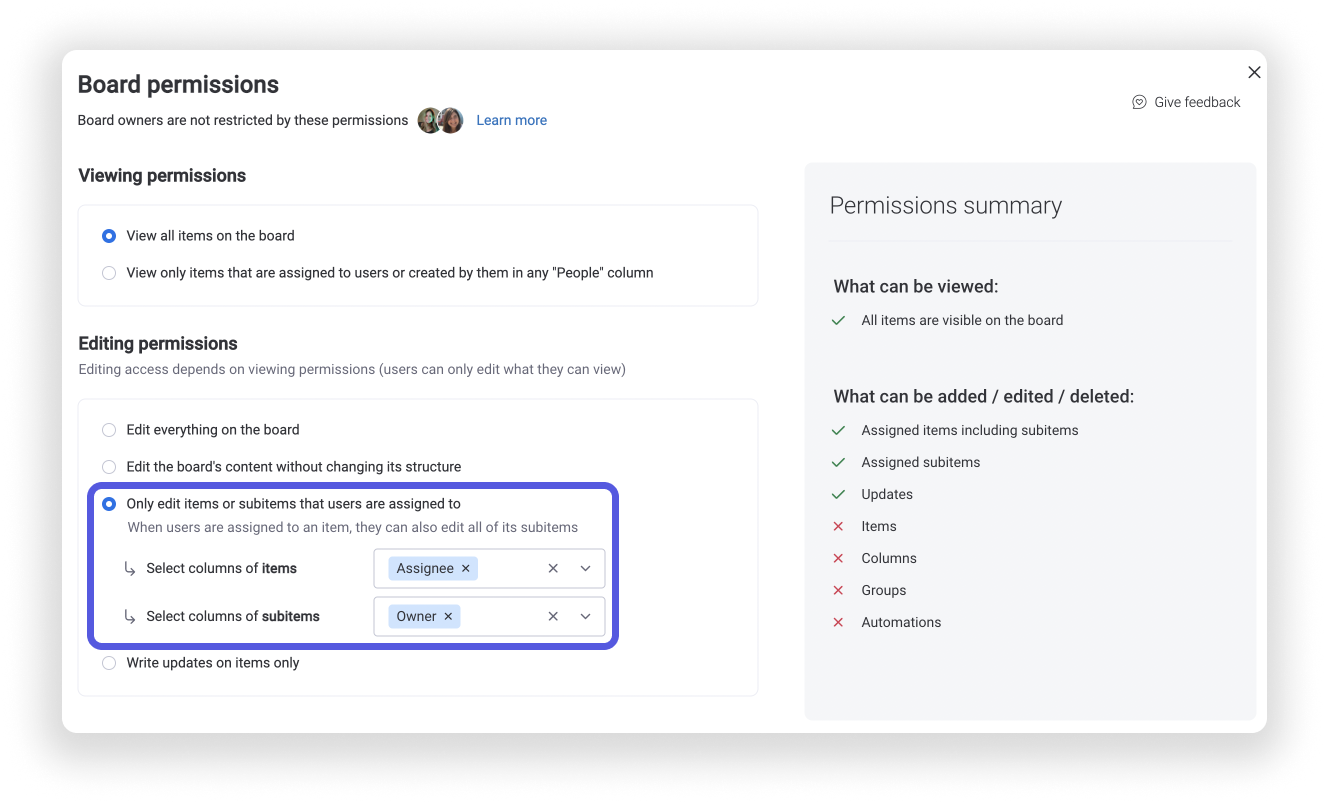Remove the Assignee chip via its x icon
This screenshot has width=1325, height=803.
(466, 568)
